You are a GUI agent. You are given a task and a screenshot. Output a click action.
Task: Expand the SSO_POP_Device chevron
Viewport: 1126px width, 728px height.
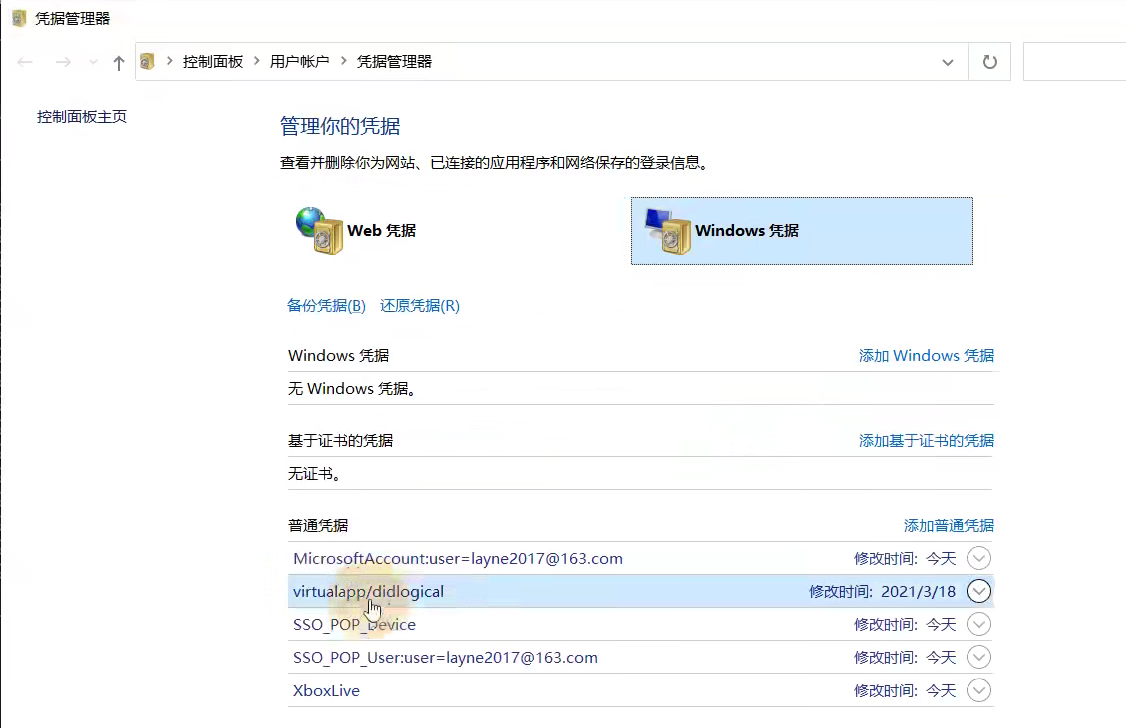point(979,624)
